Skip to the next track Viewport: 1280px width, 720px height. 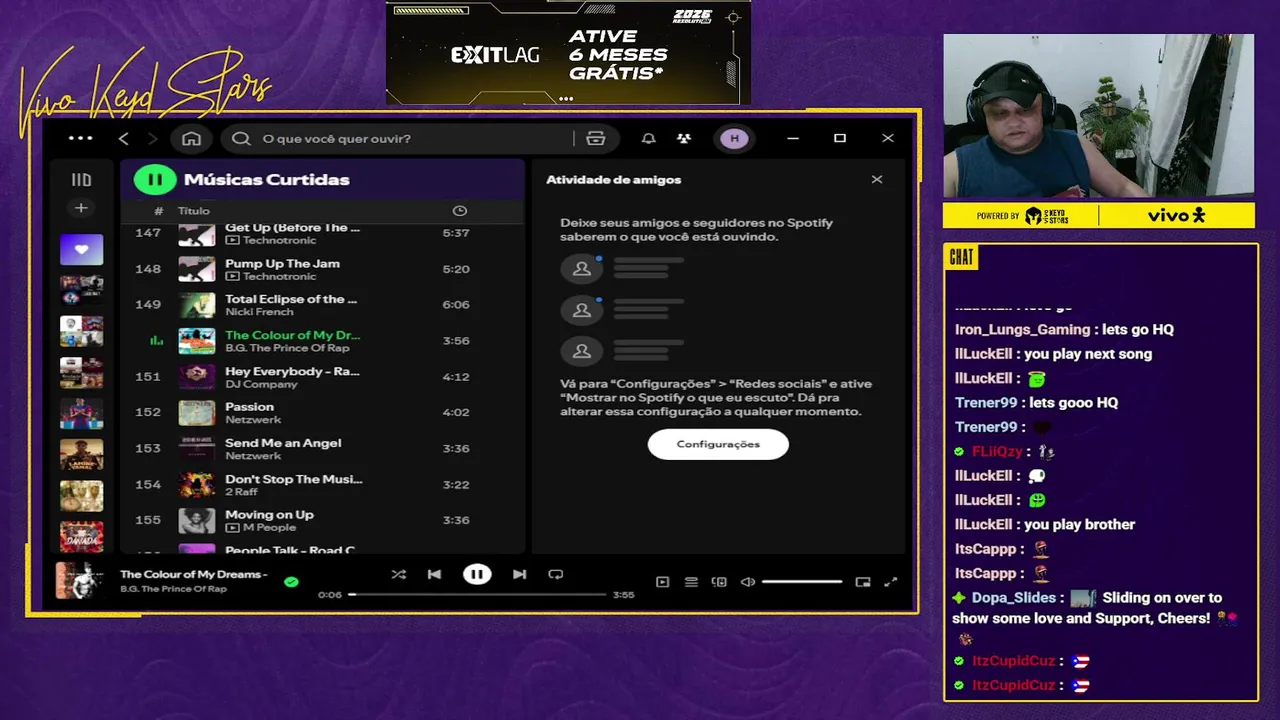[519, 574]
